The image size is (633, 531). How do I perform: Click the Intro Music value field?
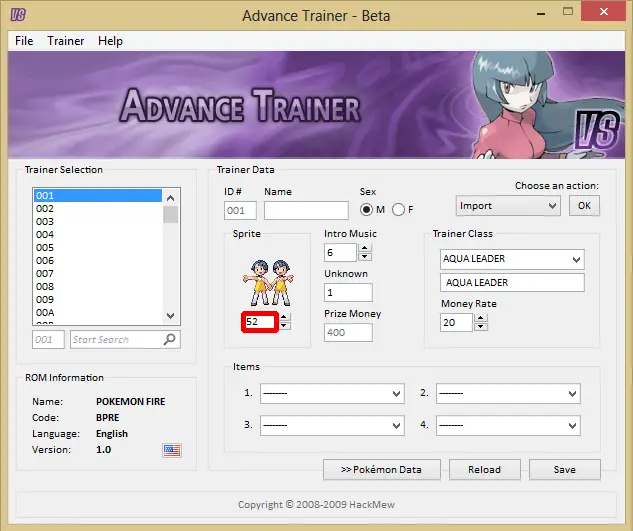coord(340,252)
